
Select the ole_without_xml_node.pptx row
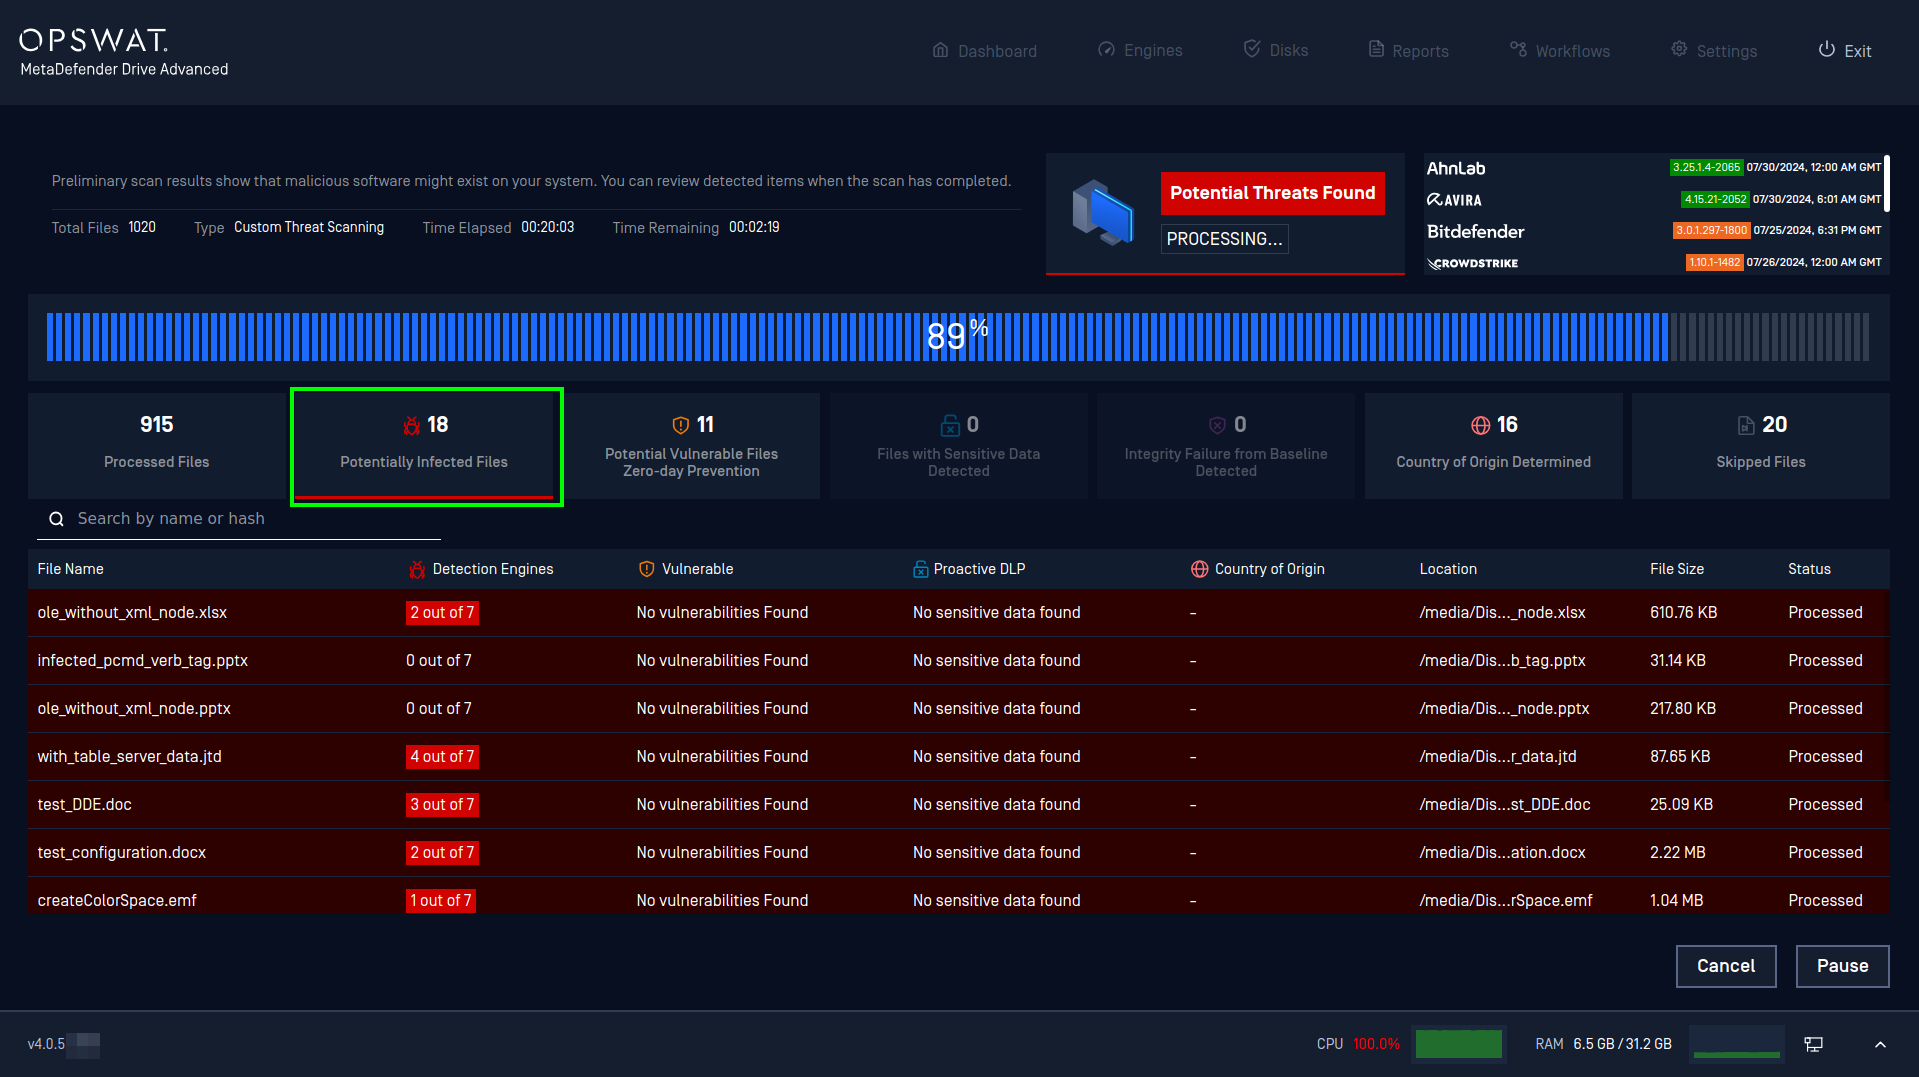click(x=958, y=709)
